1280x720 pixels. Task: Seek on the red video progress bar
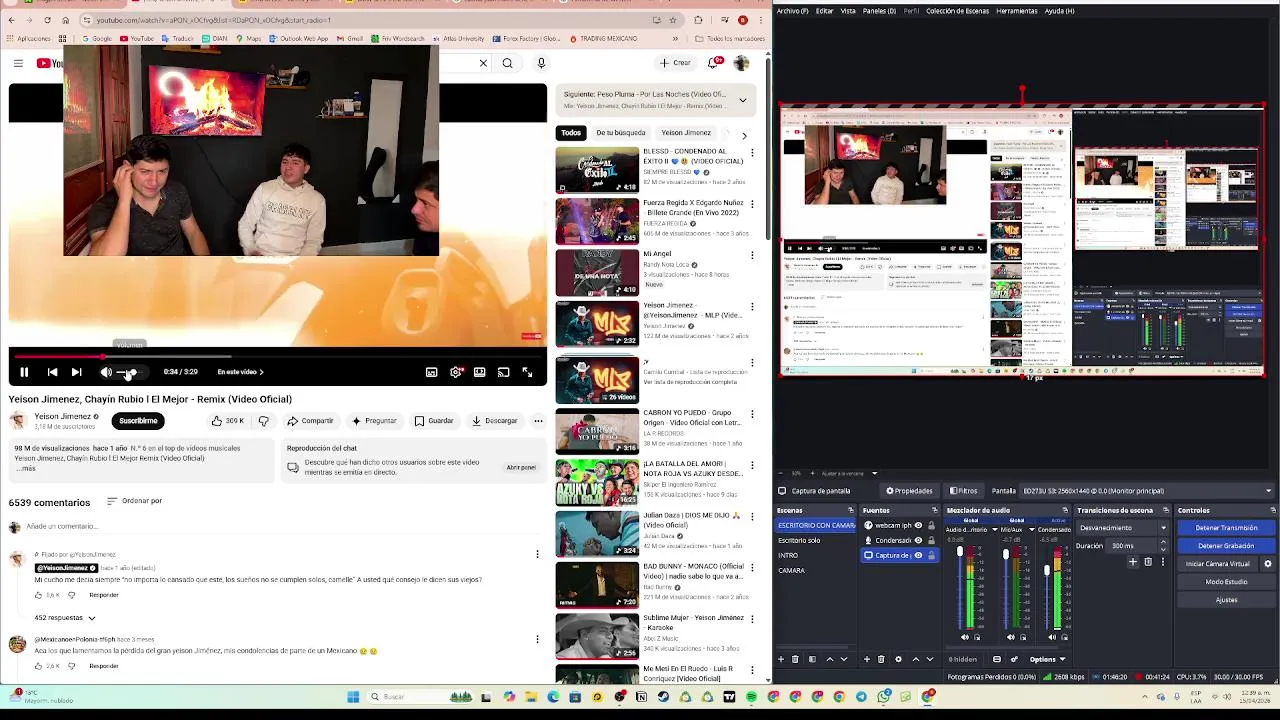click(x=277, y=355)
